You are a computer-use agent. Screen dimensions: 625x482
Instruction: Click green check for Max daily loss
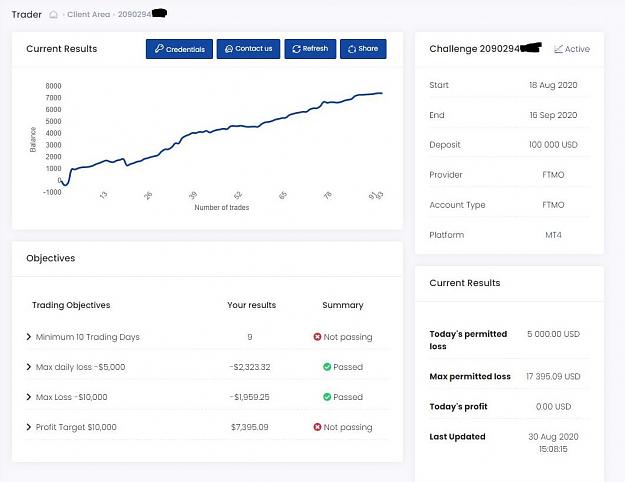click(327, 367)
